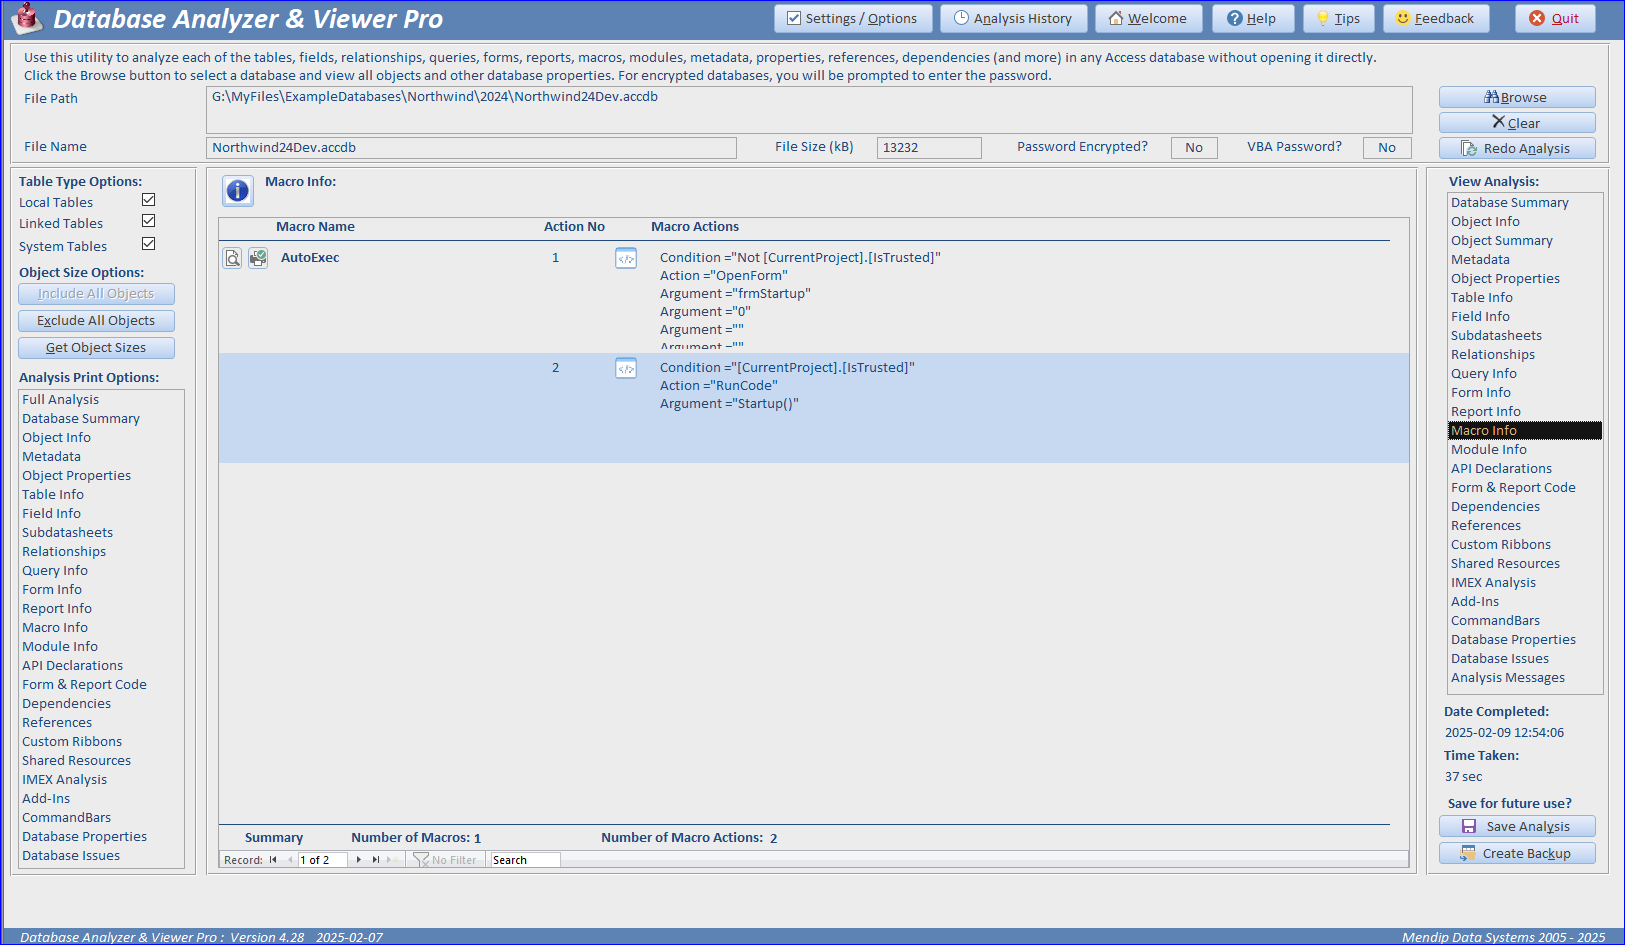The width and height of the screenshot is (1625, 945).
Task: Select Module Info in View Analysis list
Action: click(1489, 450)
